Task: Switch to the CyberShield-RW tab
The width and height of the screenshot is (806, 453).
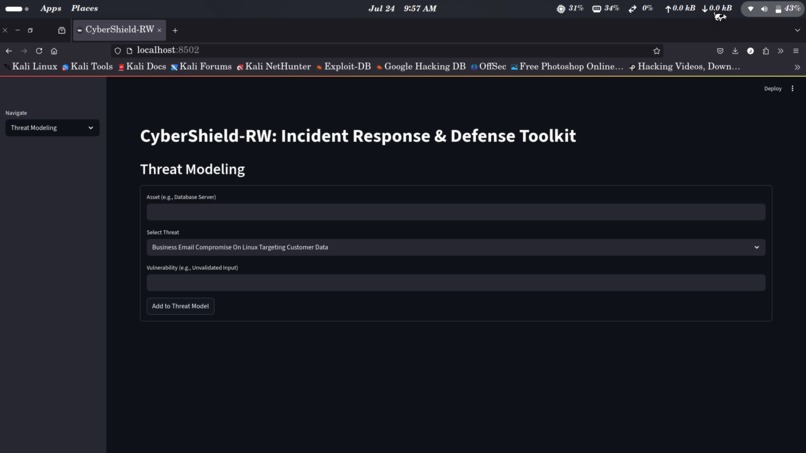Action: click(x=119, y=30)
